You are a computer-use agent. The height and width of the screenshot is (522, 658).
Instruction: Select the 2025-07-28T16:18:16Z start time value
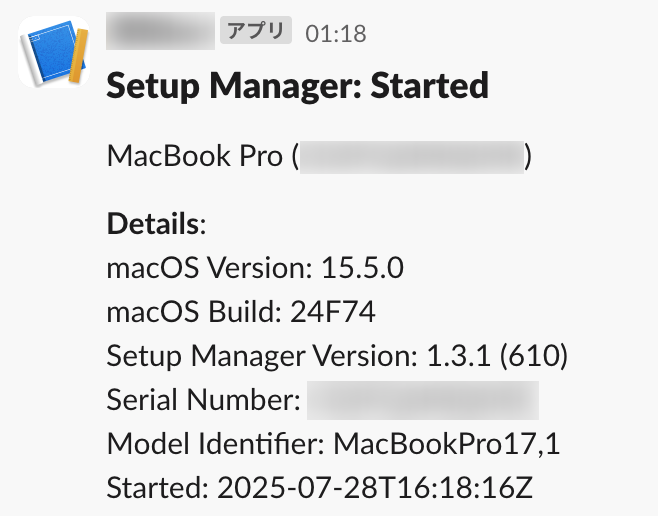(x=376, y=488)
